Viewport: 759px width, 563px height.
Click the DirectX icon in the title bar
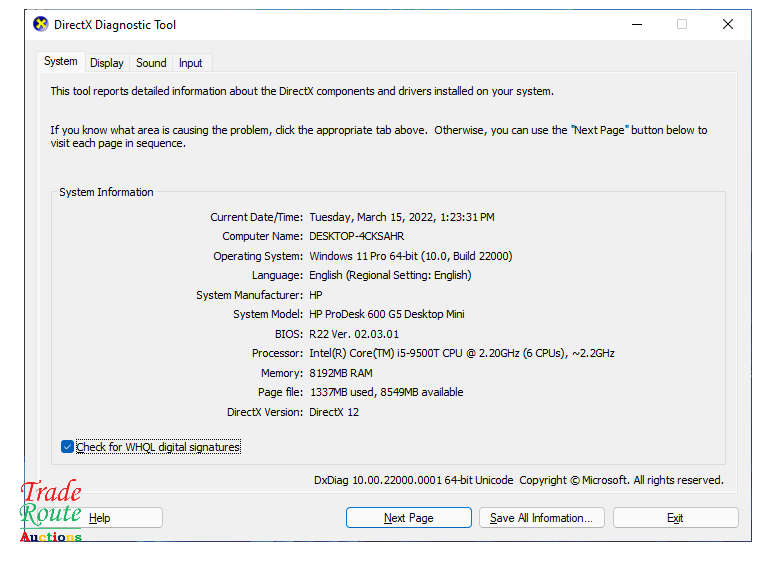[x=41, y=24]
